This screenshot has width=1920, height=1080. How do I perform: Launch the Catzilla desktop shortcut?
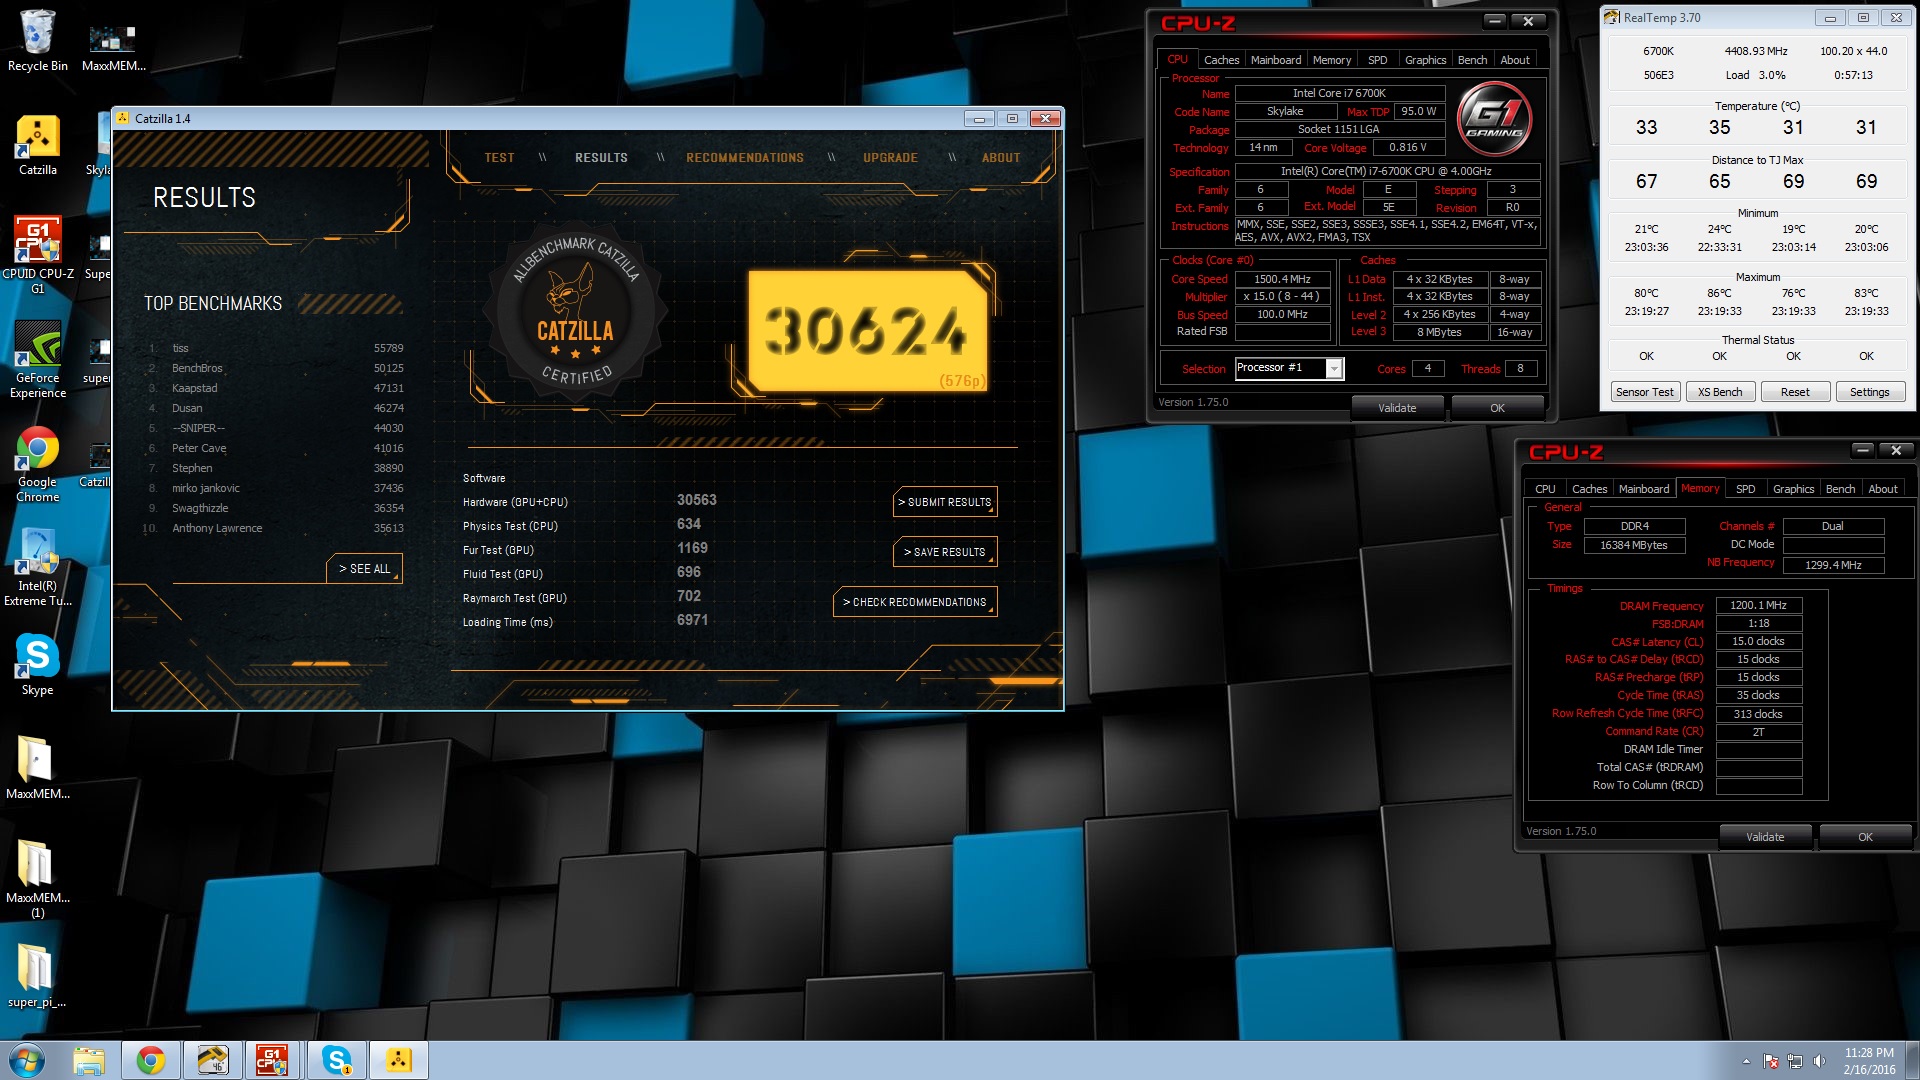point(37,145)
